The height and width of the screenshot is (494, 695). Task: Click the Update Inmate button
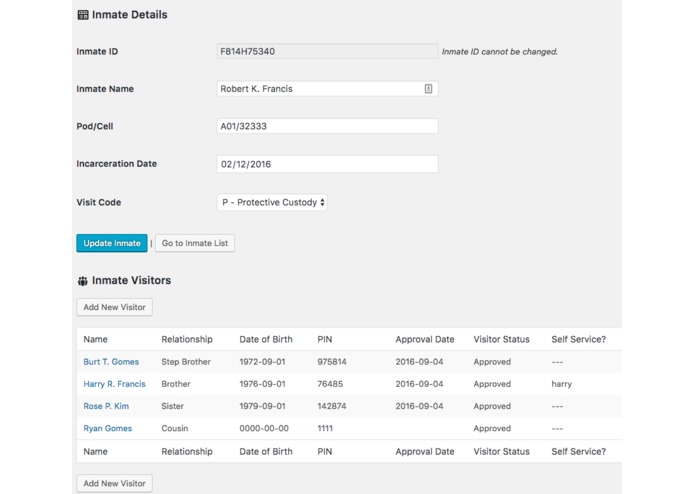point(112,243)
